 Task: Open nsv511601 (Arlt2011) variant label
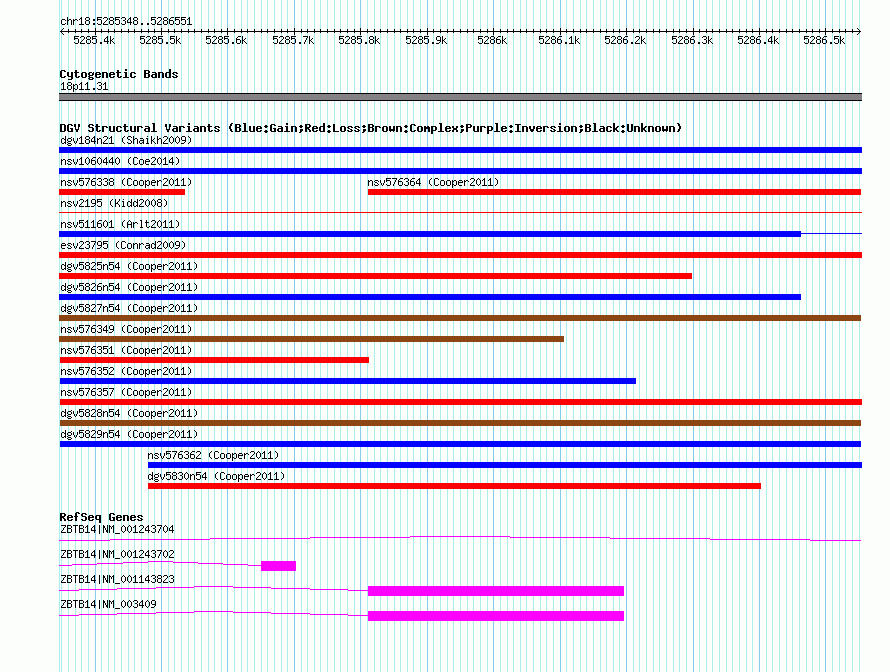[x=120, y=224]
